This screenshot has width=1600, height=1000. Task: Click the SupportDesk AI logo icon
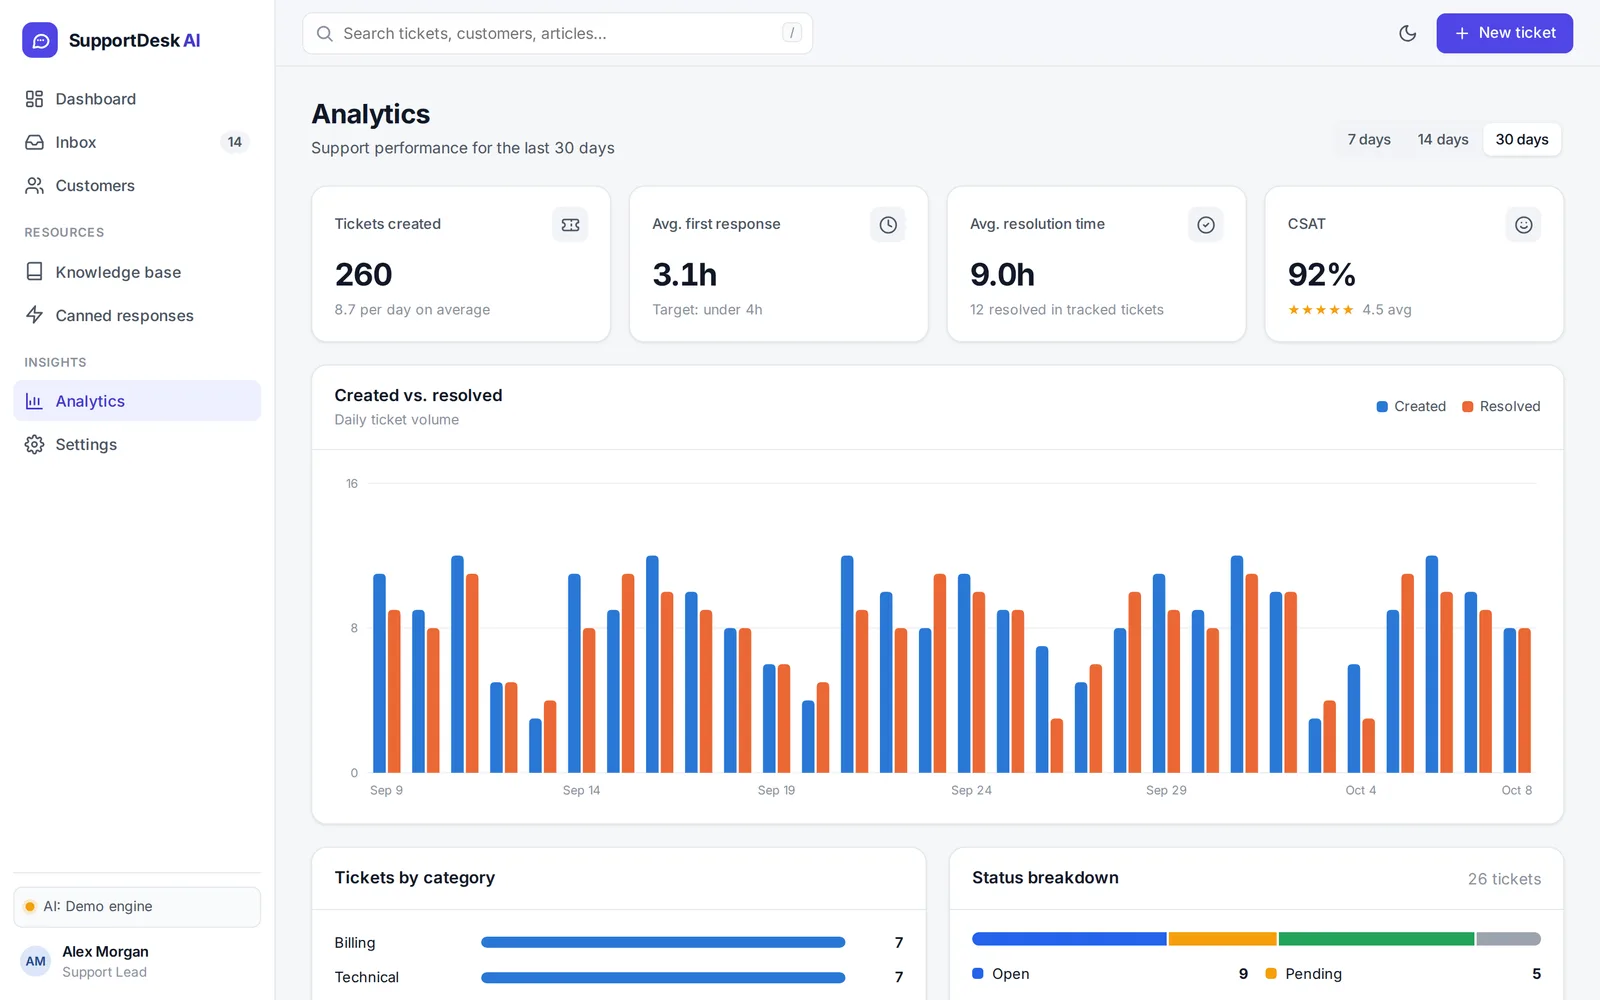[40, 40]
